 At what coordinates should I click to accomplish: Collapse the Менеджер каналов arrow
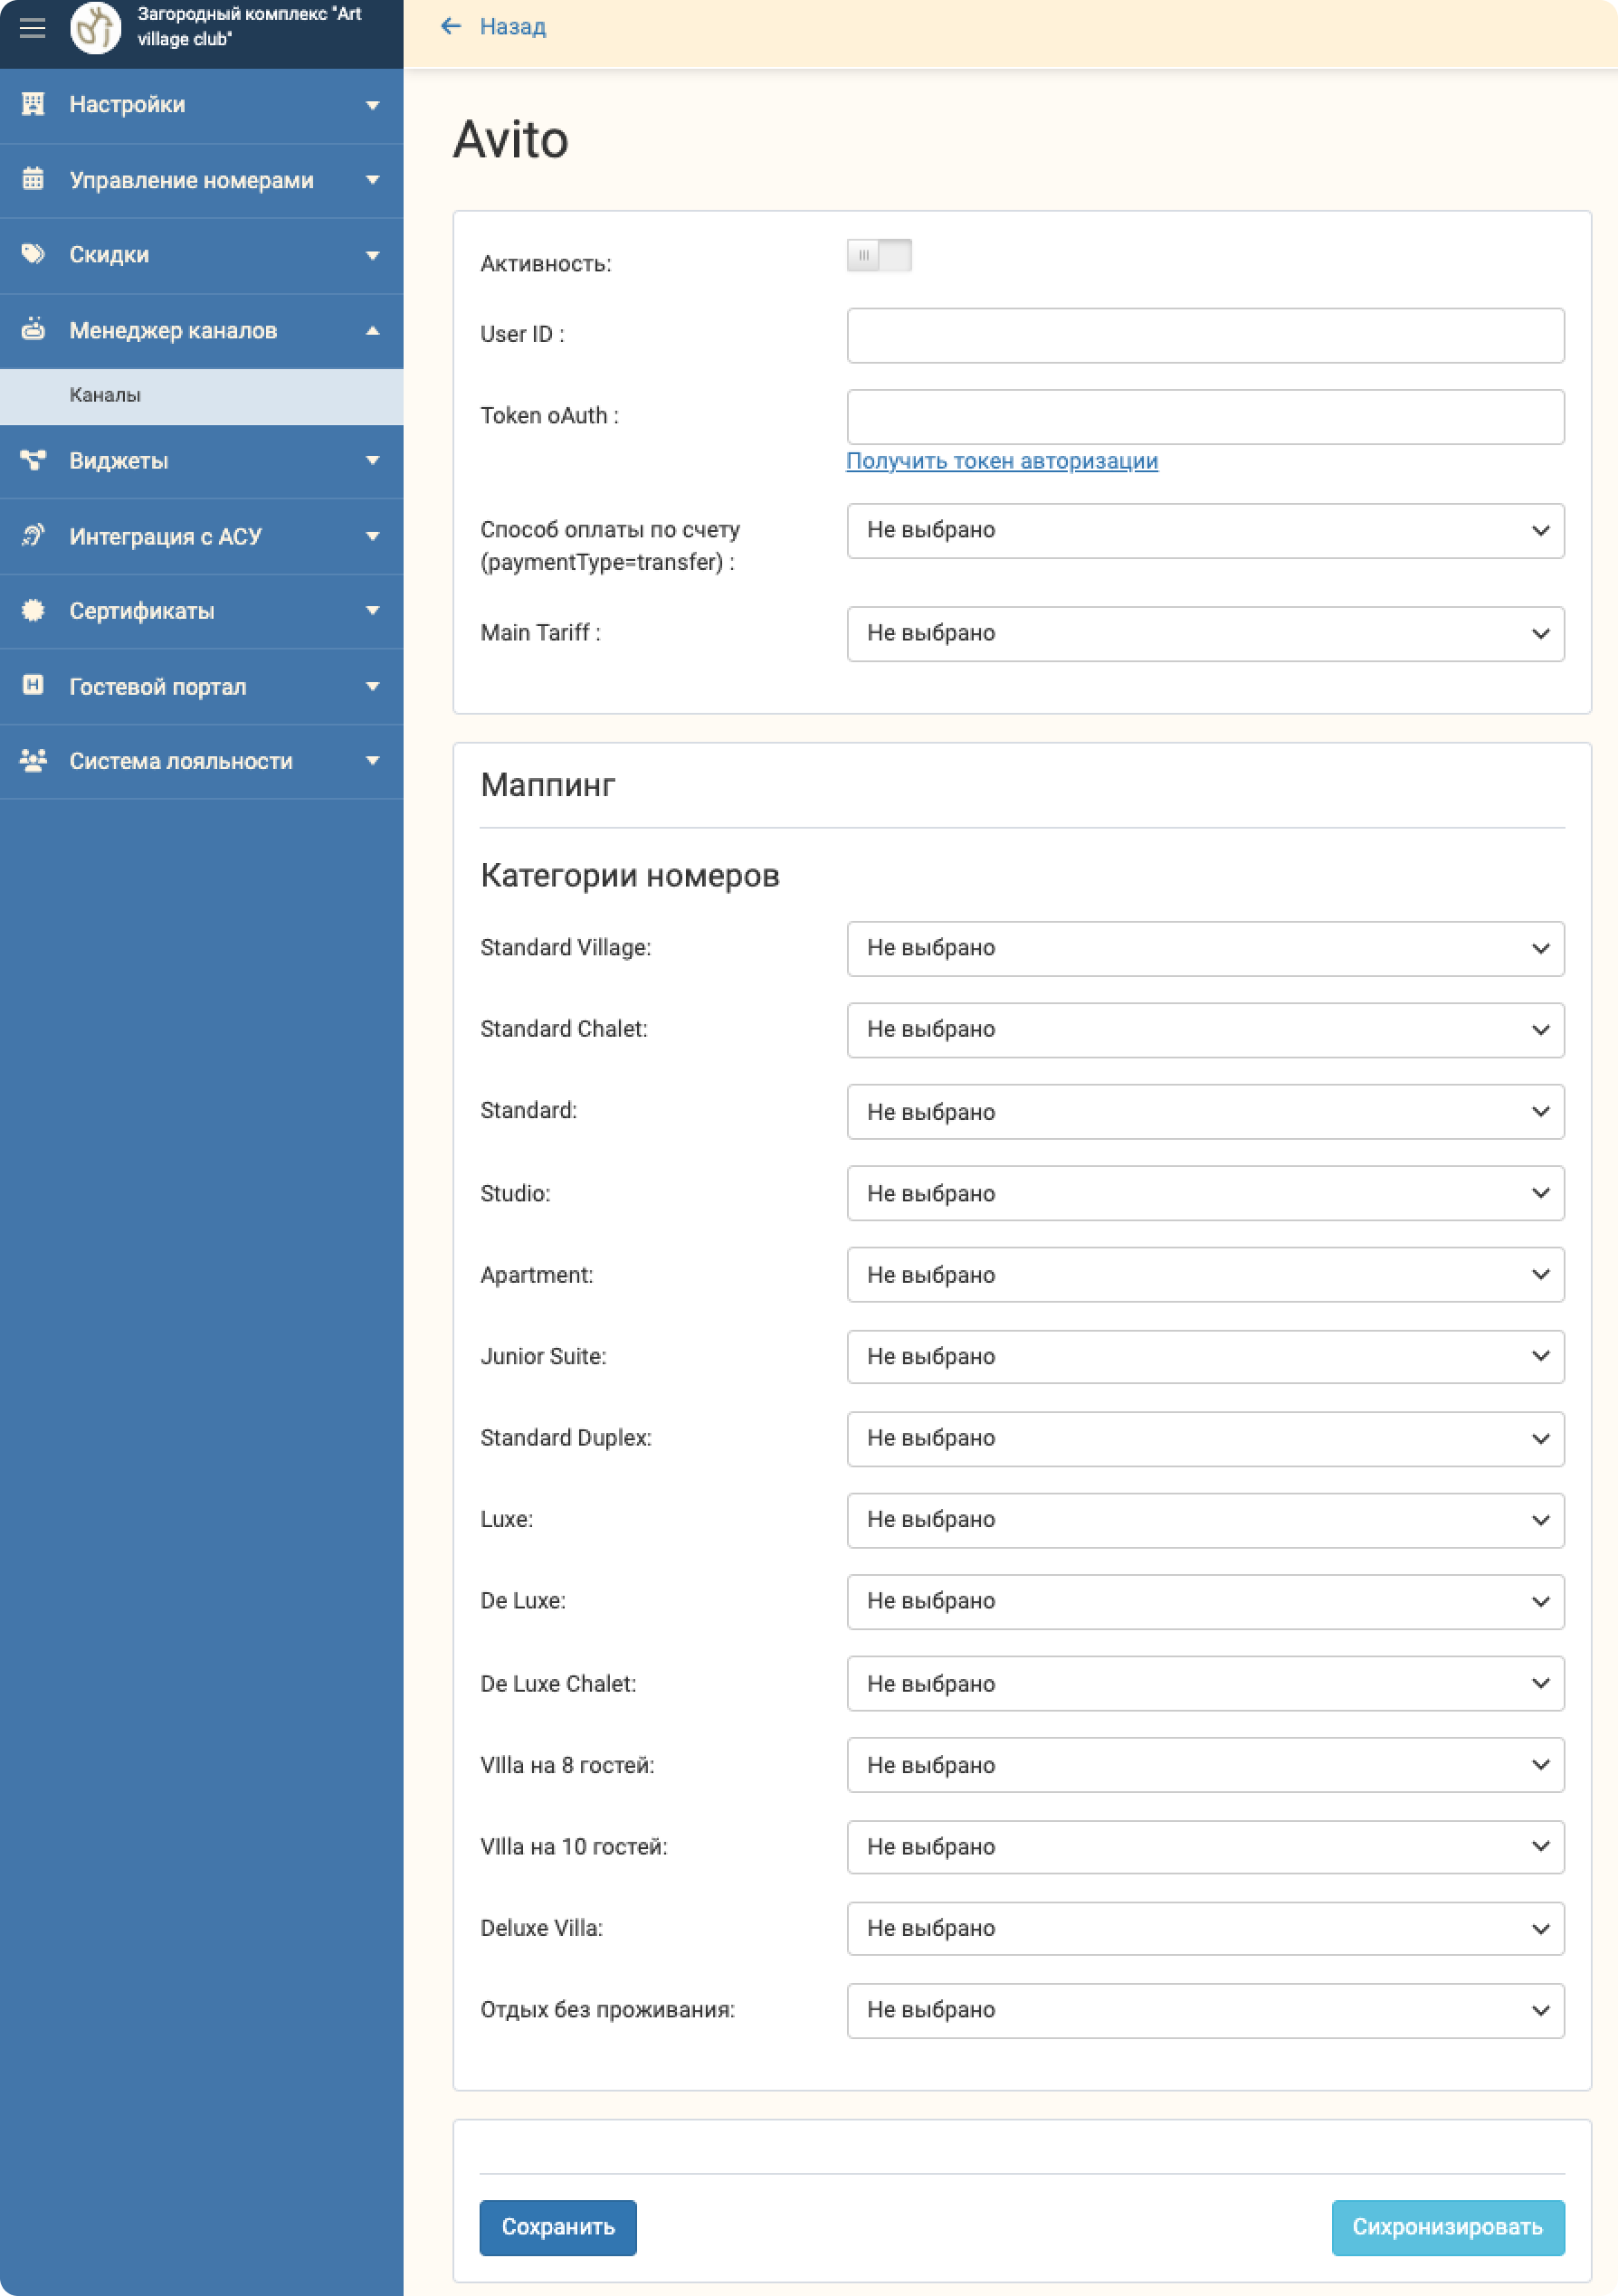coord(373,330)
